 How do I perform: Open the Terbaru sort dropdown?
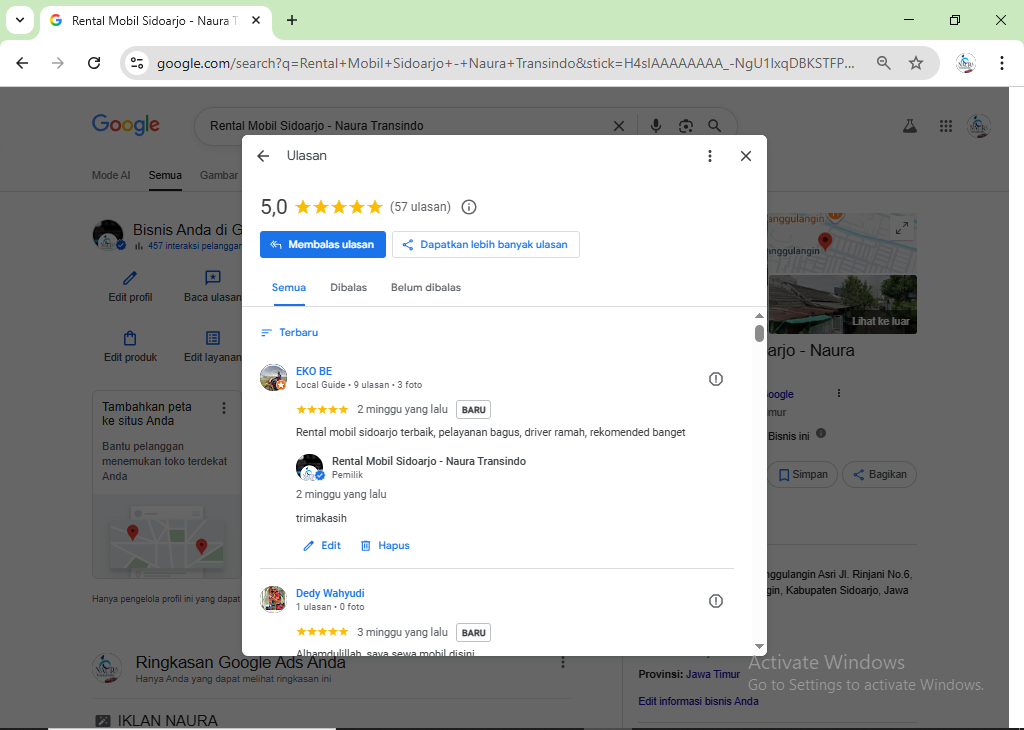coord(289,331)
